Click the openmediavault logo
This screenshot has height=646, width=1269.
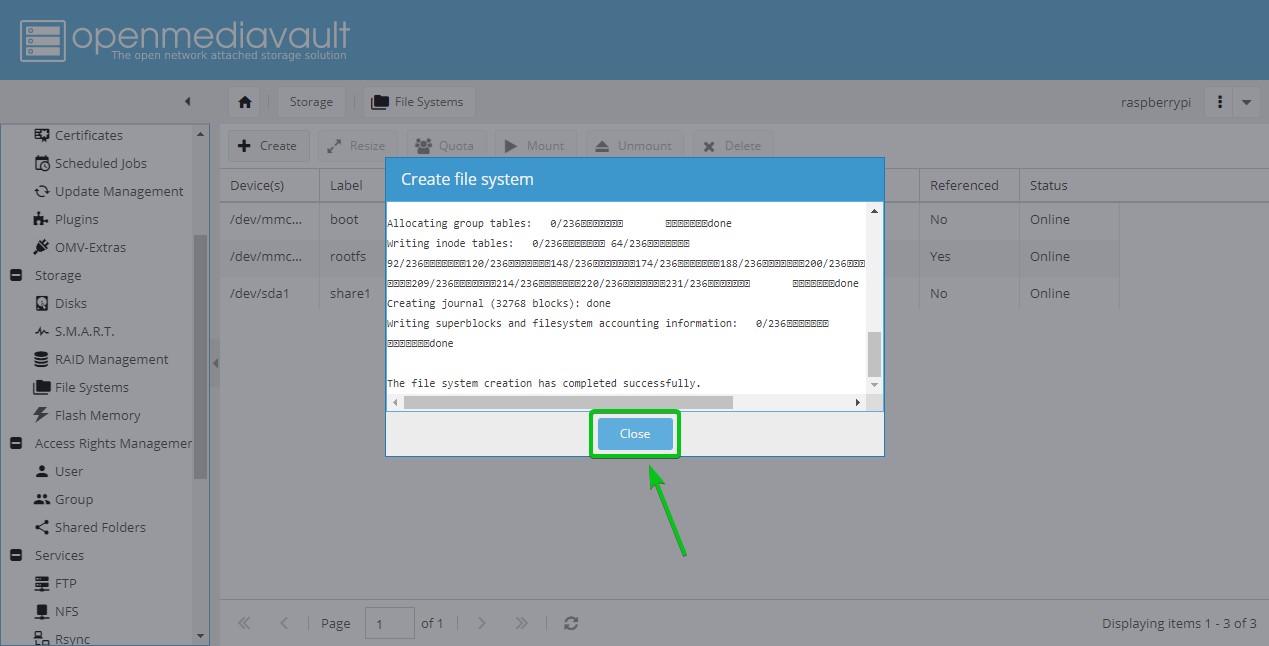pyautogui.click(x=185, y=40)
